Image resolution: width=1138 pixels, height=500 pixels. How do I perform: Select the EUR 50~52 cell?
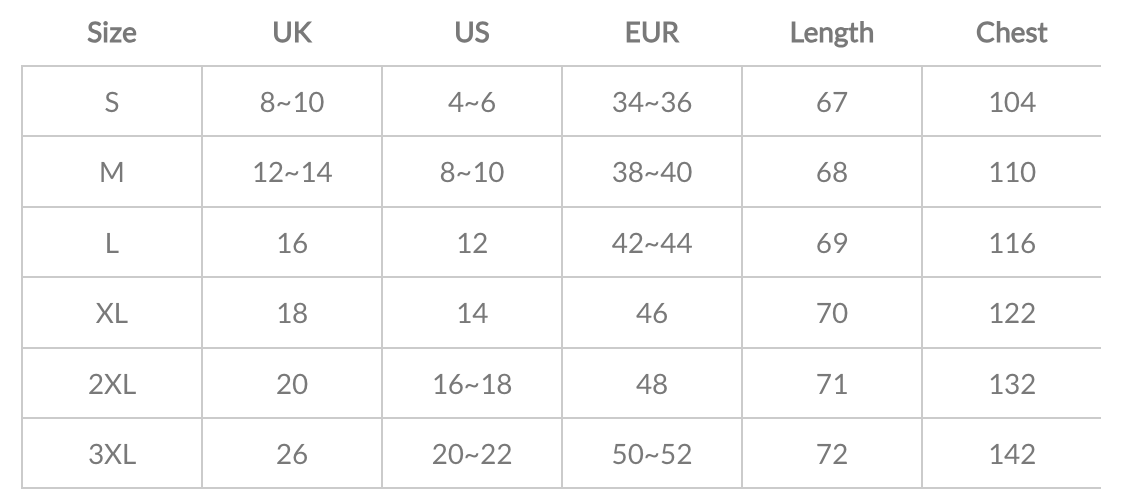click(652, 455)
